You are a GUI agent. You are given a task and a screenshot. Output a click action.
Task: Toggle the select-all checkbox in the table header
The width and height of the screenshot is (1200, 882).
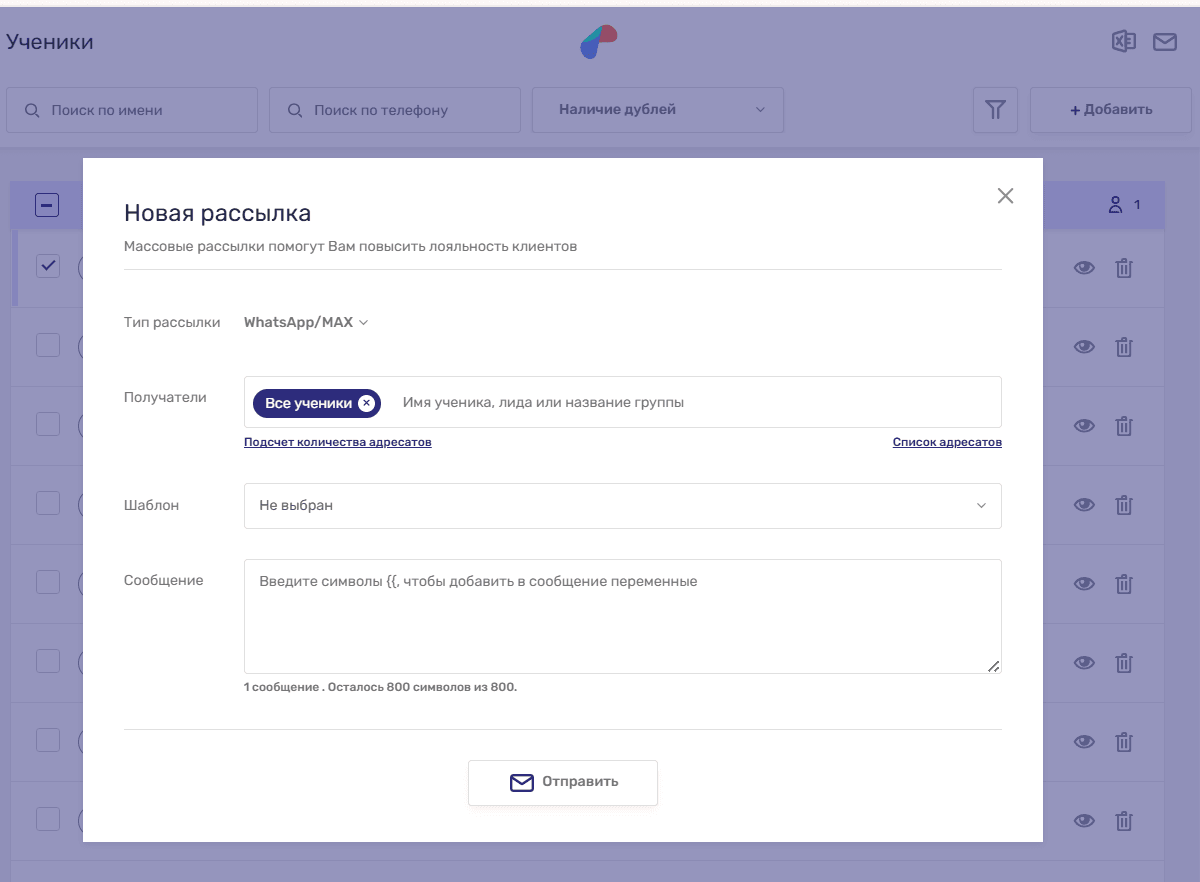pos(47,205)
